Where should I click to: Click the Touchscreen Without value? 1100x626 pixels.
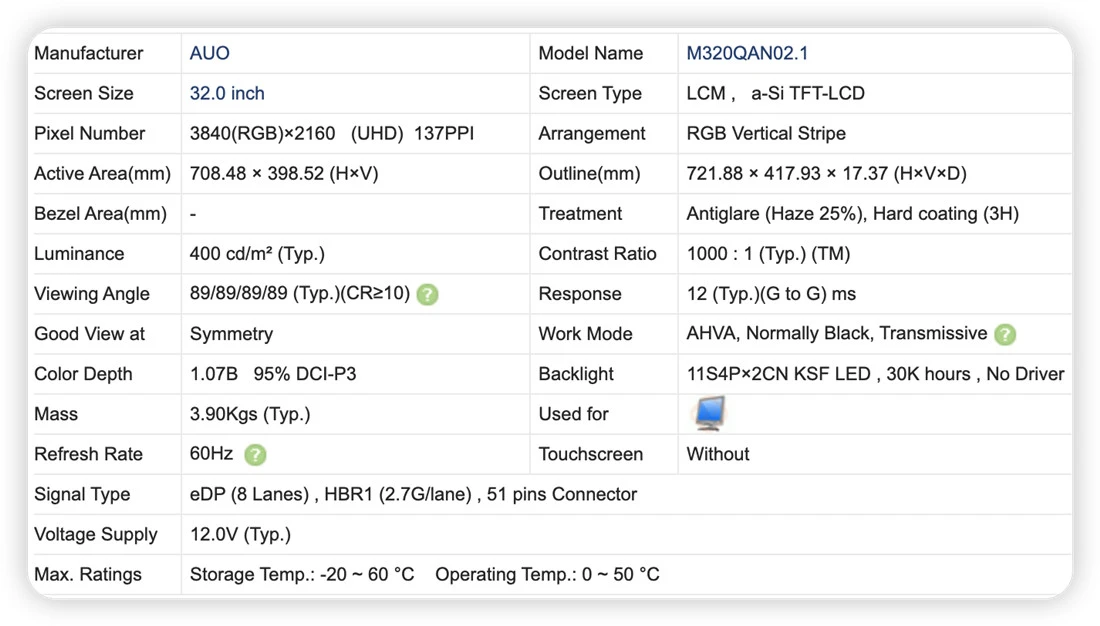coord(718,454)
